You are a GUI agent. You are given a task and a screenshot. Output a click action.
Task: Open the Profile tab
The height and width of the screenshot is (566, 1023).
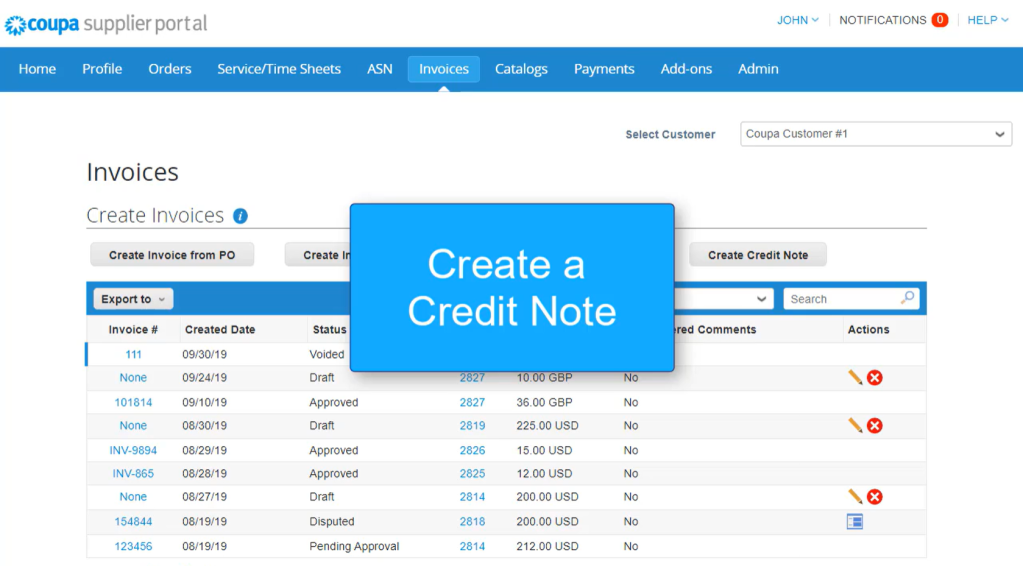coord(102,68)
